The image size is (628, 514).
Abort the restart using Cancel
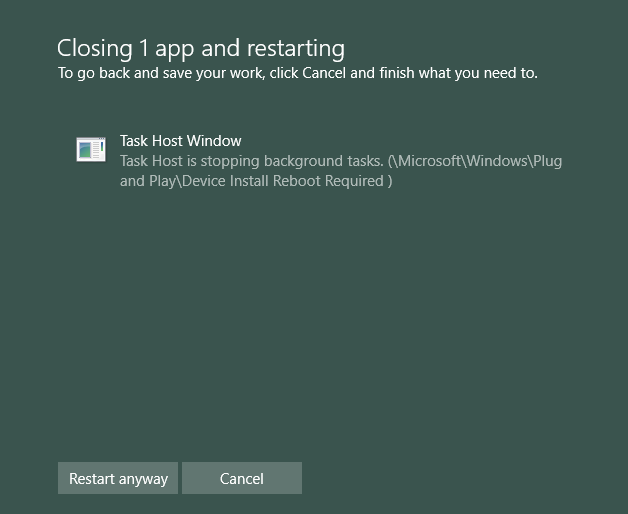tap(242, 478)
